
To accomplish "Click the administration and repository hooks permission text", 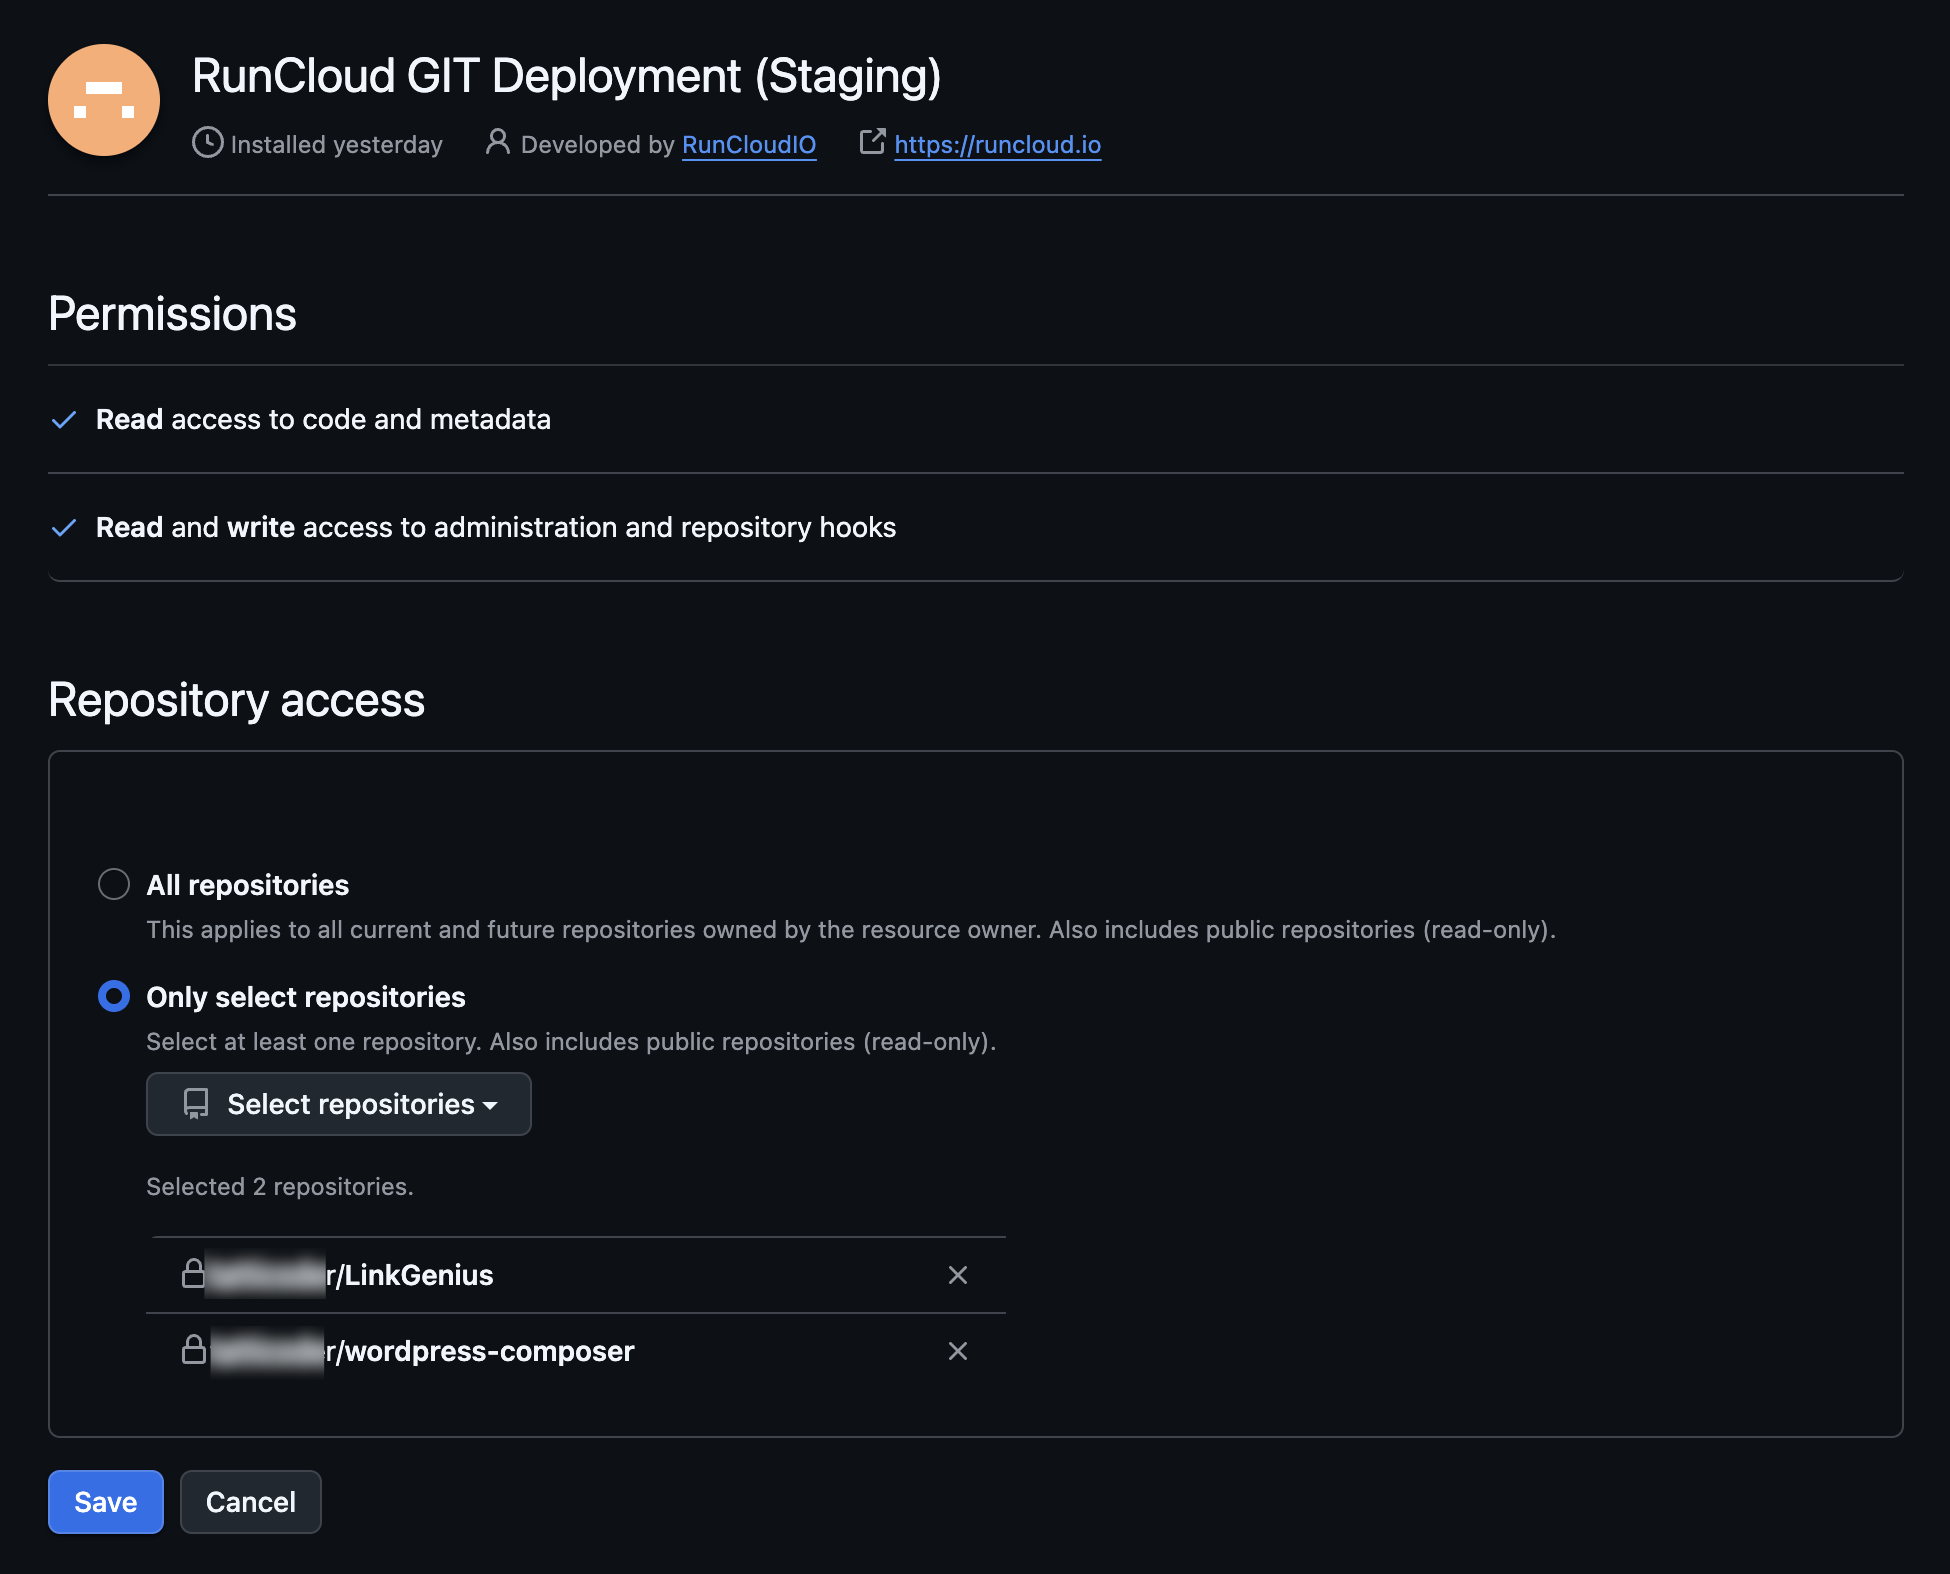I will pyautogui.click(x=496, y=528).
